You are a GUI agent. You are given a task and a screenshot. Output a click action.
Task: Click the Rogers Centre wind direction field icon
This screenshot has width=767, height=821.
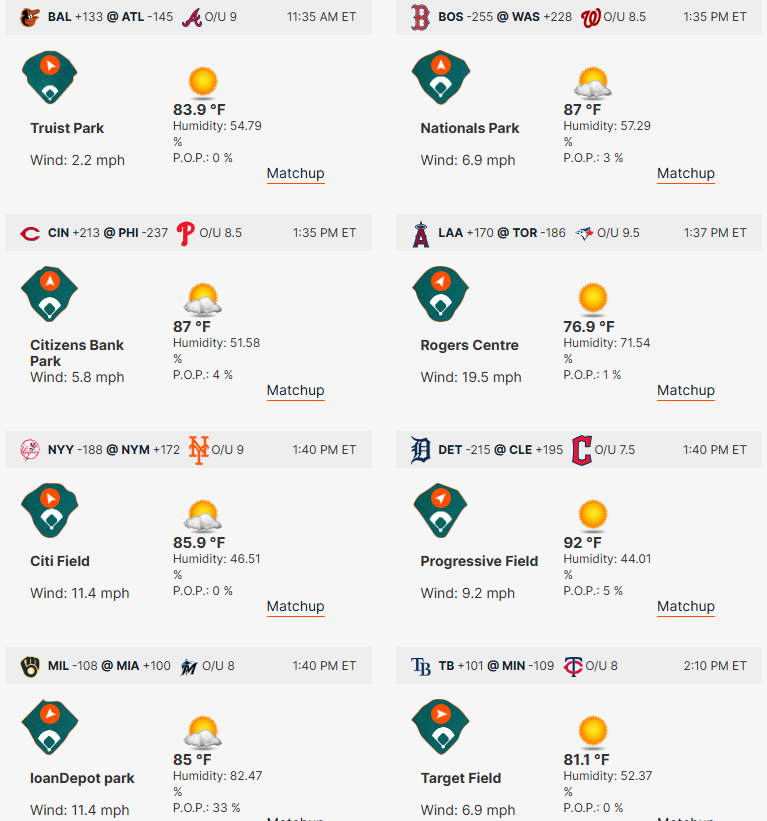coord(440,294)
